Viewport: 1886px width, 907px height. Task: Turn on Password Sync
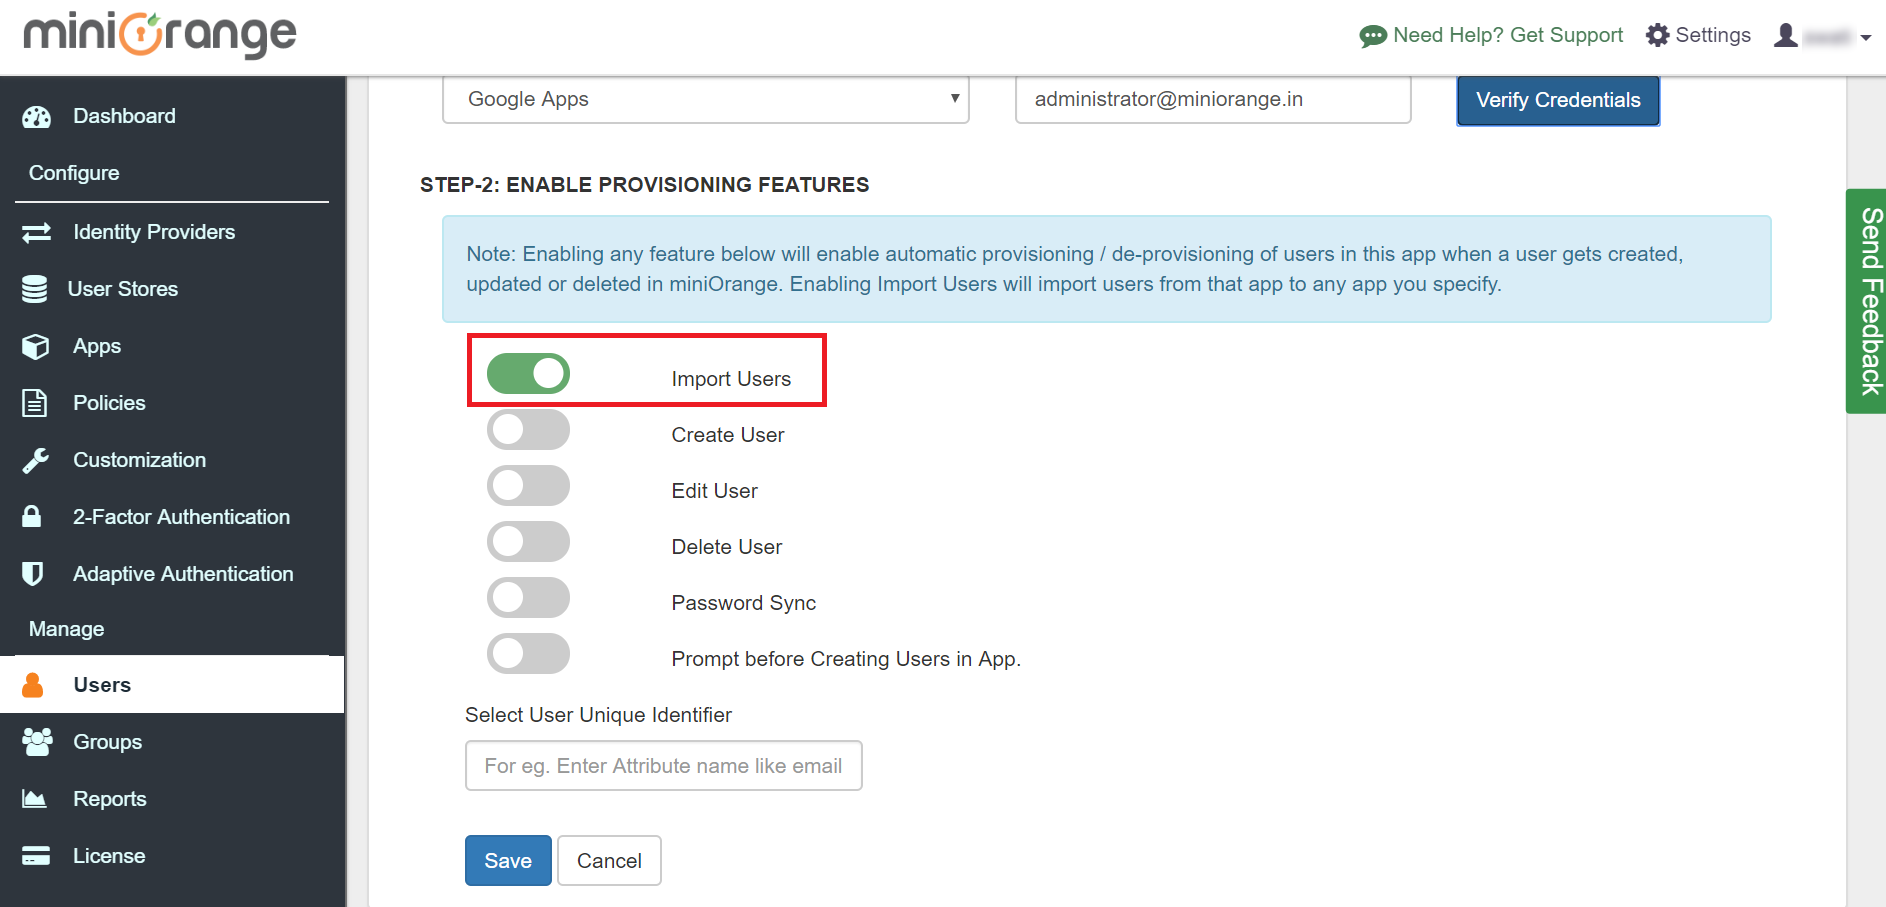[x=528, y=597]
